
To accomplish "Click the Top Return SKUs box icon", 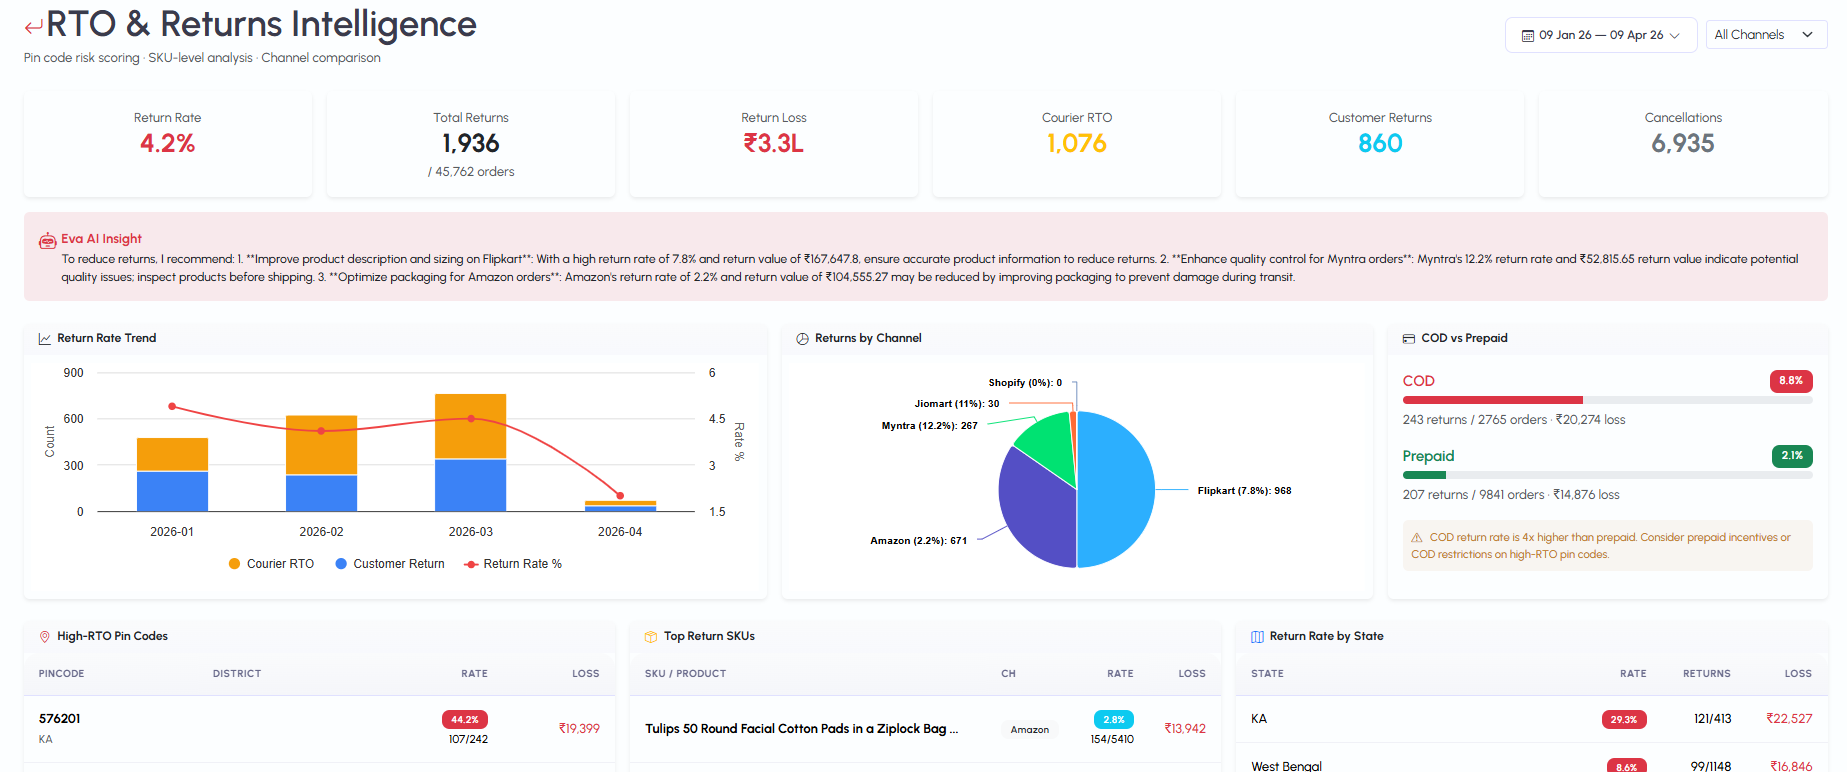I will [x=651, y=637].
